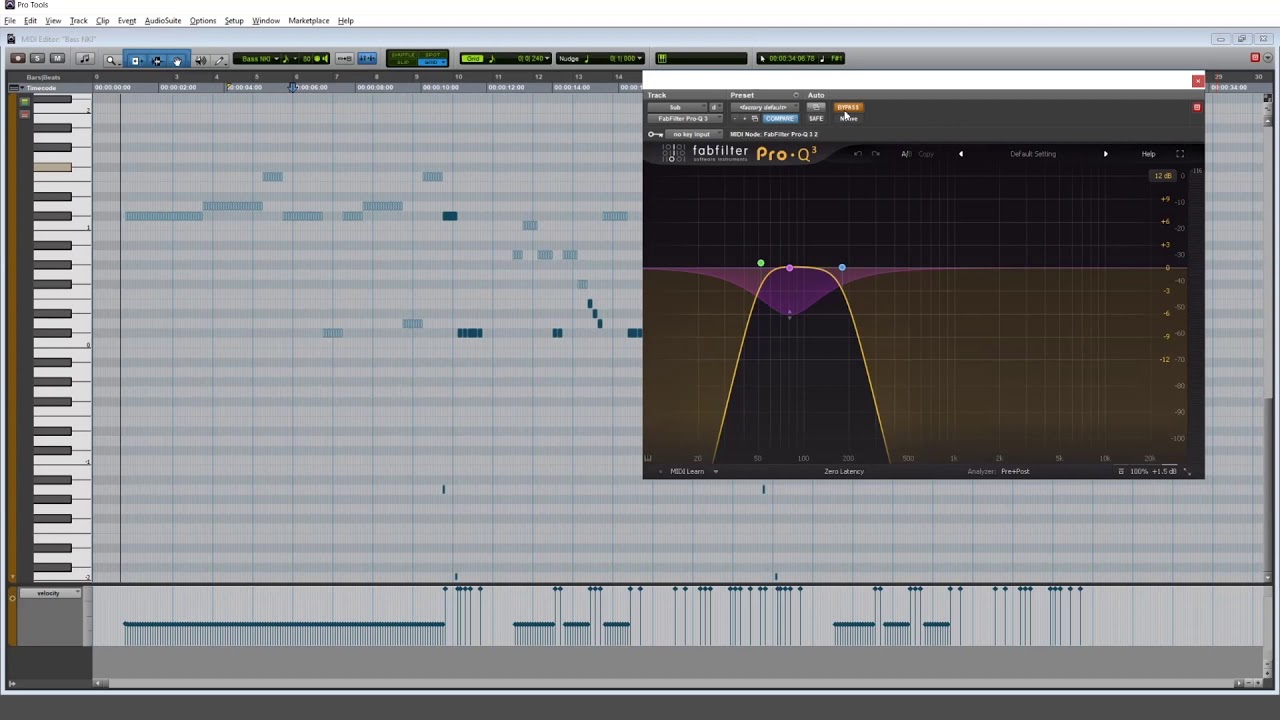Enable Shuffle edit mode
1280x720 pixels.
[x=403, y=54]
